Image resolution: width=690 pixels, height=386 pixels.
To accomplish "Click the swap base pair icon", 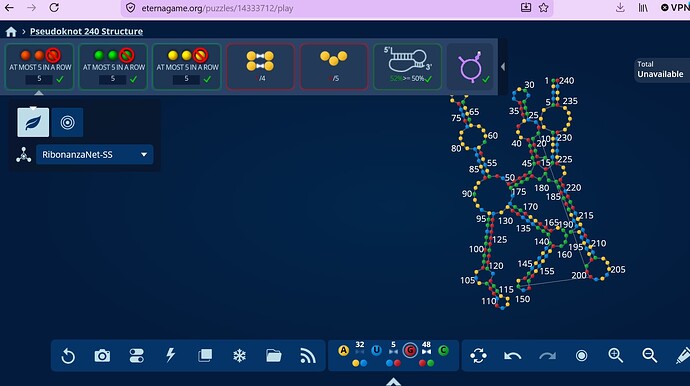I will [478, 356].
